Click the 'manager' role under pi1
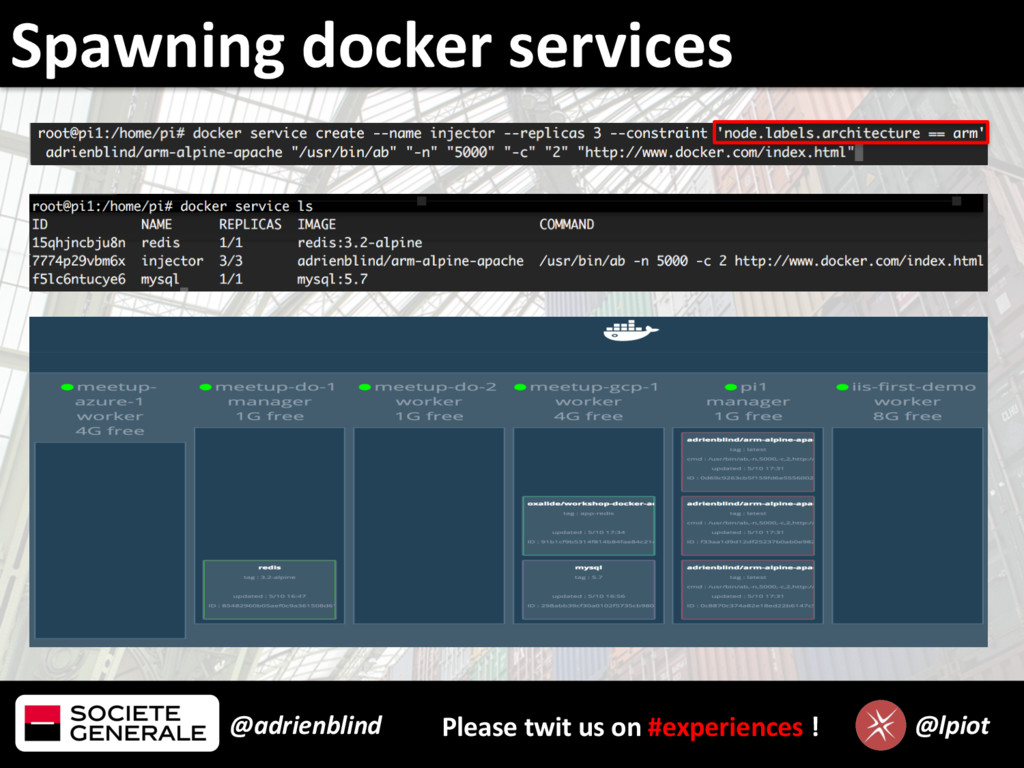This screenshot has height=768, width=1024. 748,402
